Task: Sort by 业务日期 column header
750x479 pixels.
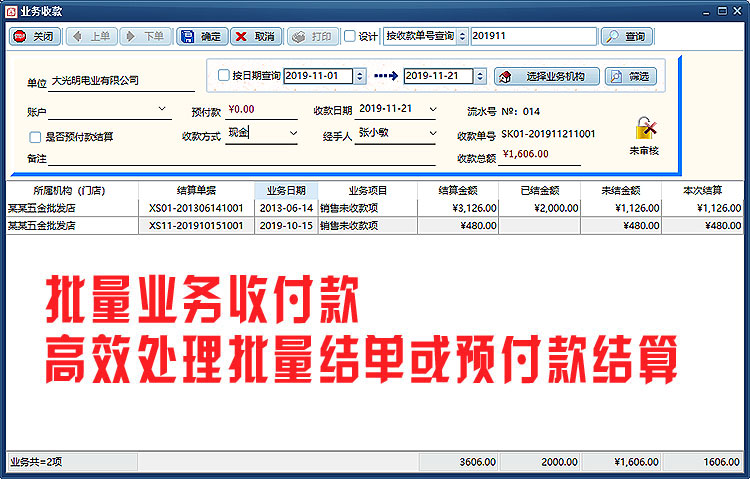Action: (286, 190)
